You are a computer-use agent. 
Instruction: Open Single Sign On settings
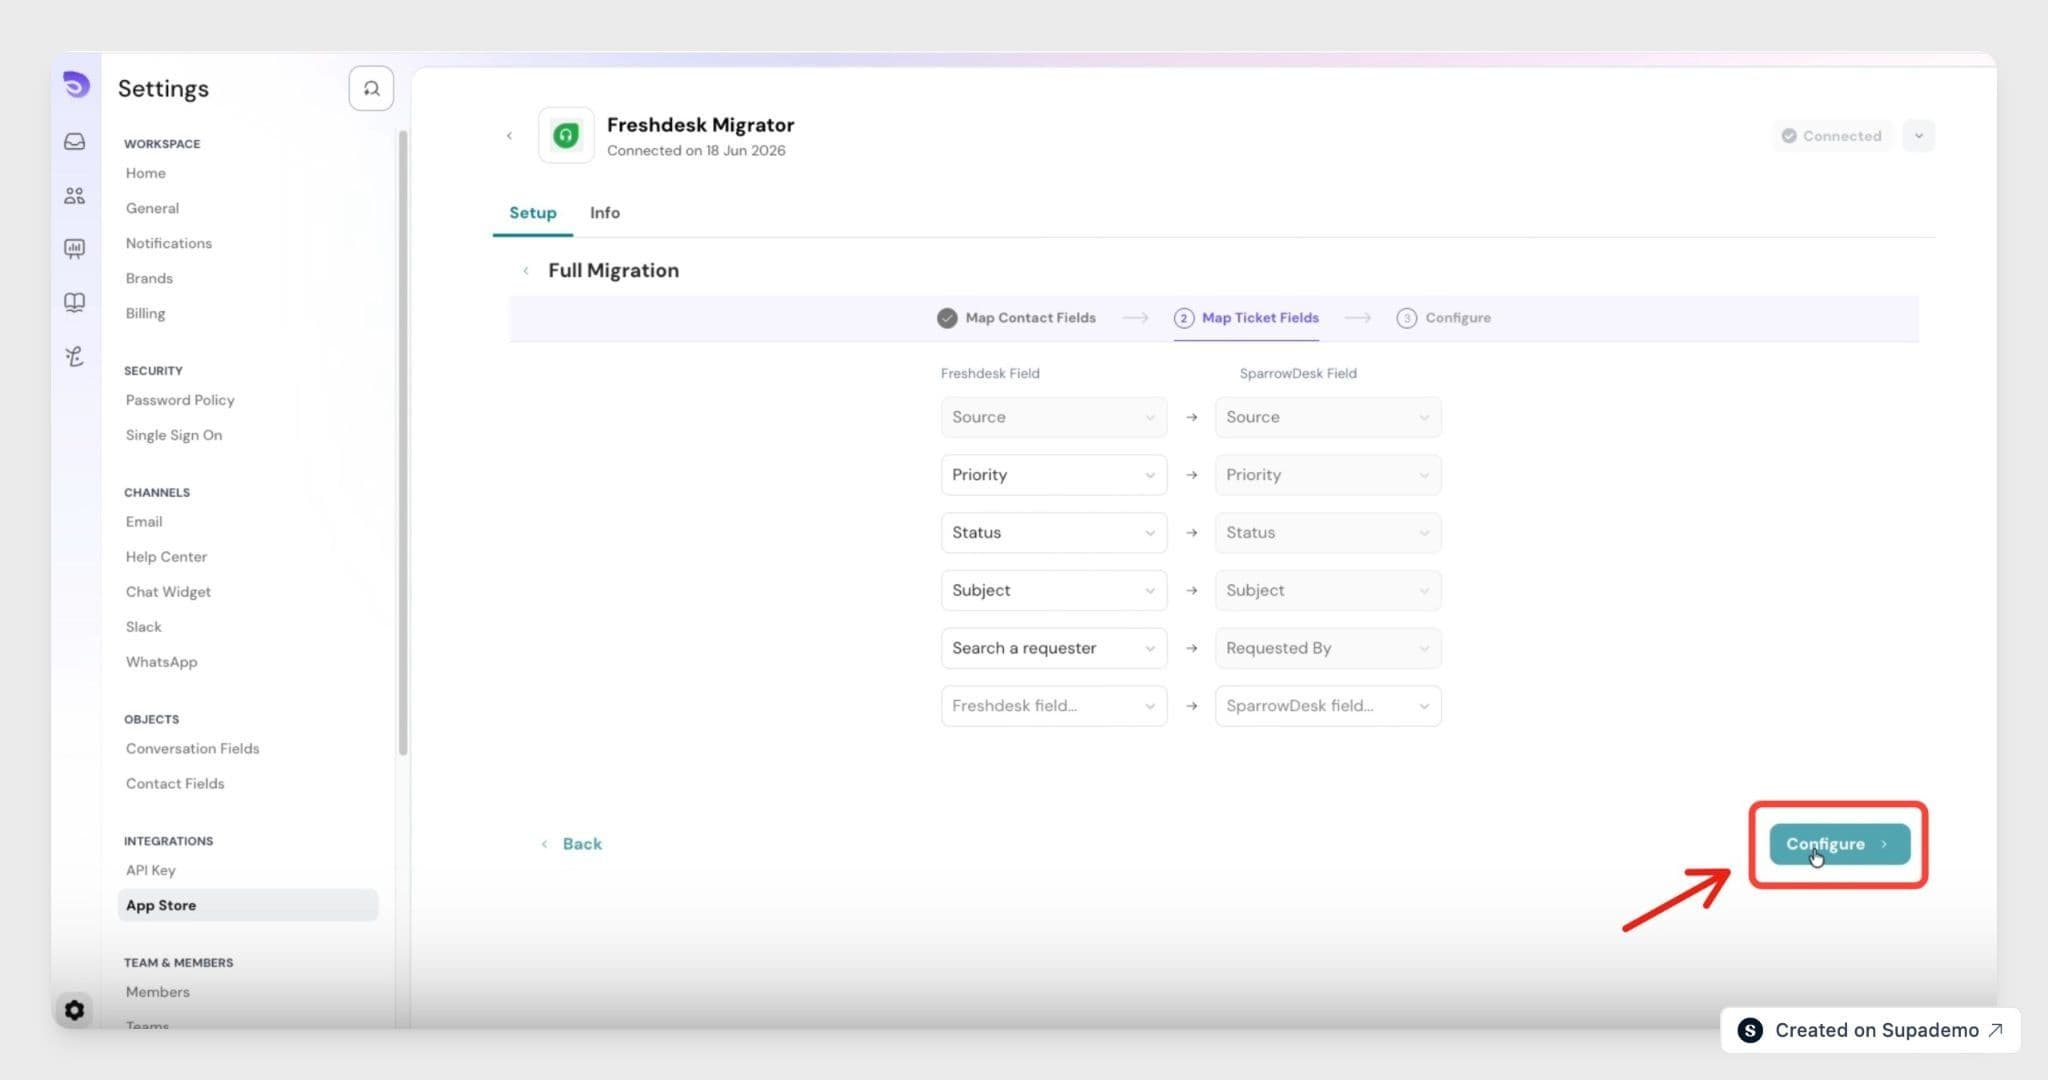pyautogui.click(x=174, y=435)
